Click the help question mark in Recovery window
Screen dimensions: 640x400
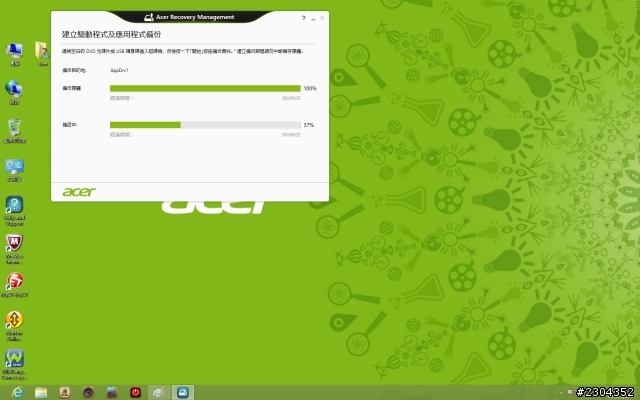[x=304, y=18]
